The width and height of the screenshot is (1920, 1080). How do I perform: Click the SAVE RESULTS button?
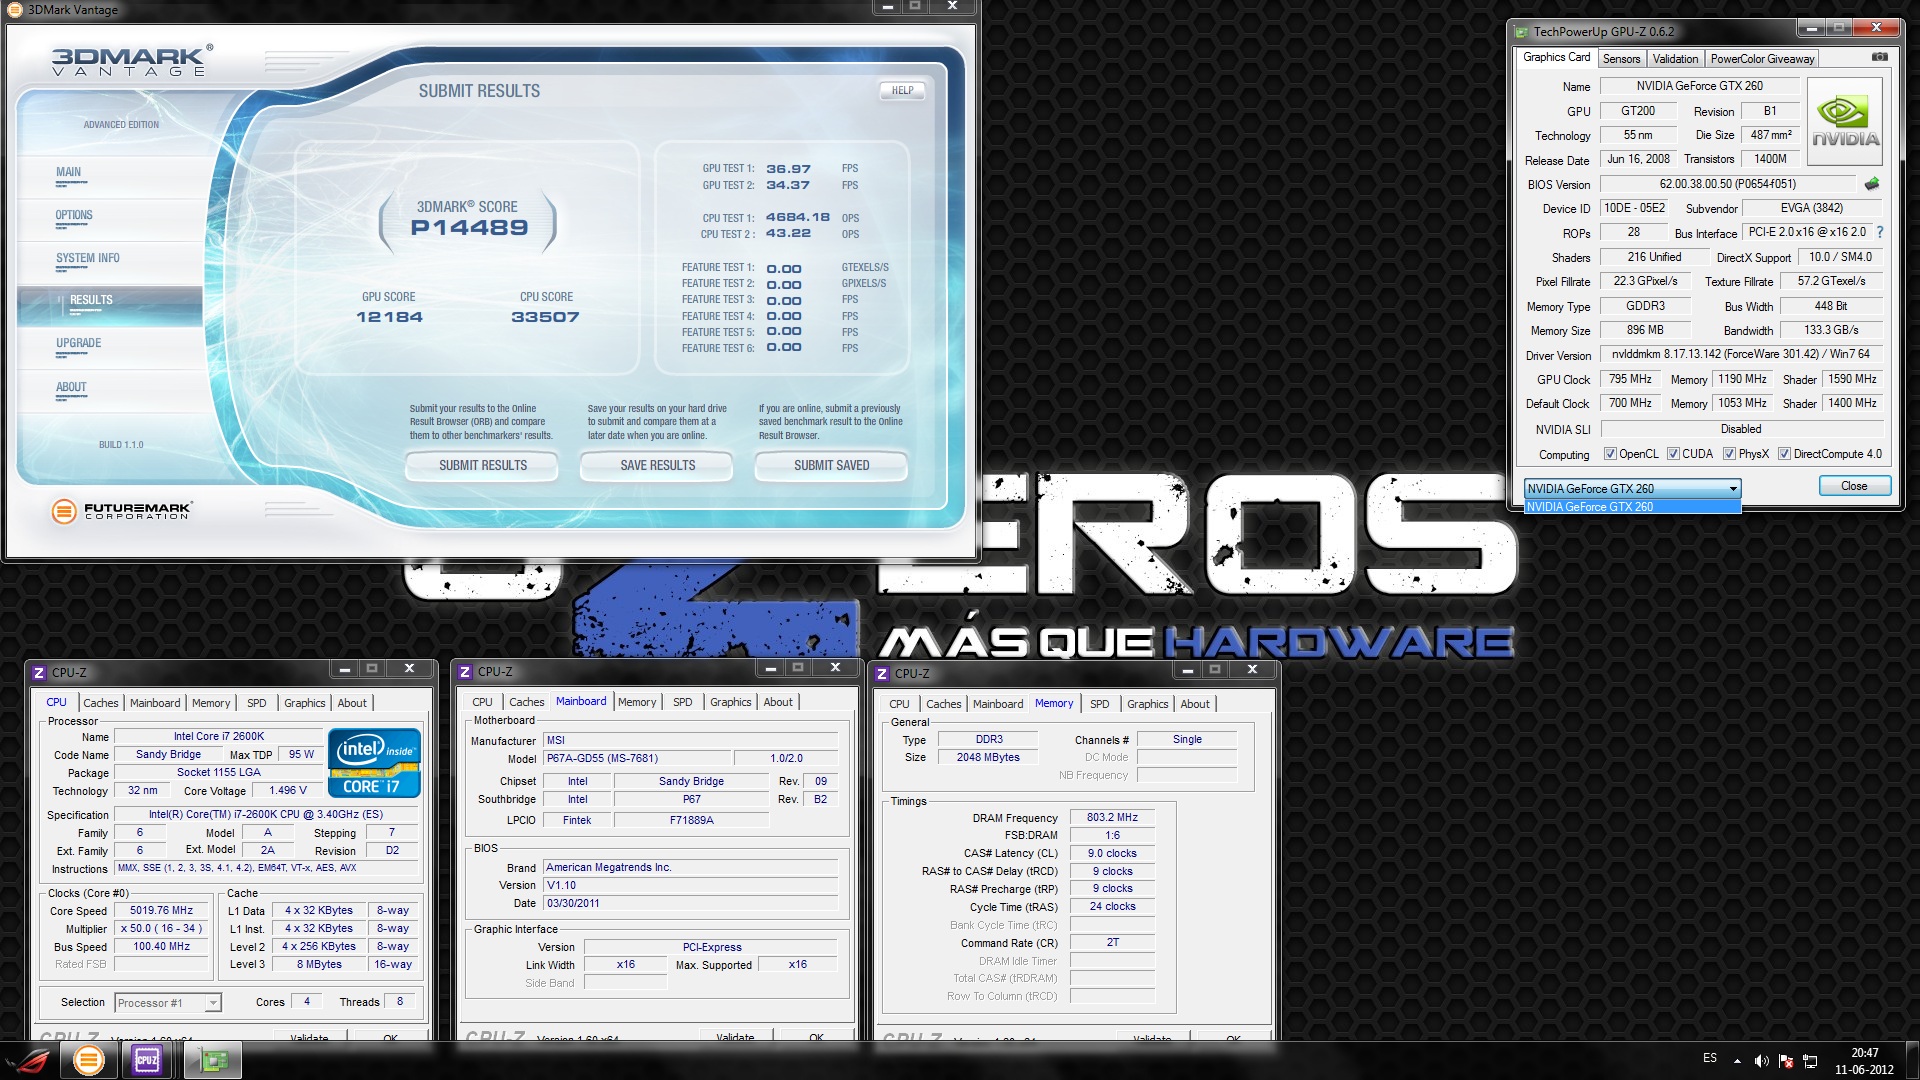(657, 466)
